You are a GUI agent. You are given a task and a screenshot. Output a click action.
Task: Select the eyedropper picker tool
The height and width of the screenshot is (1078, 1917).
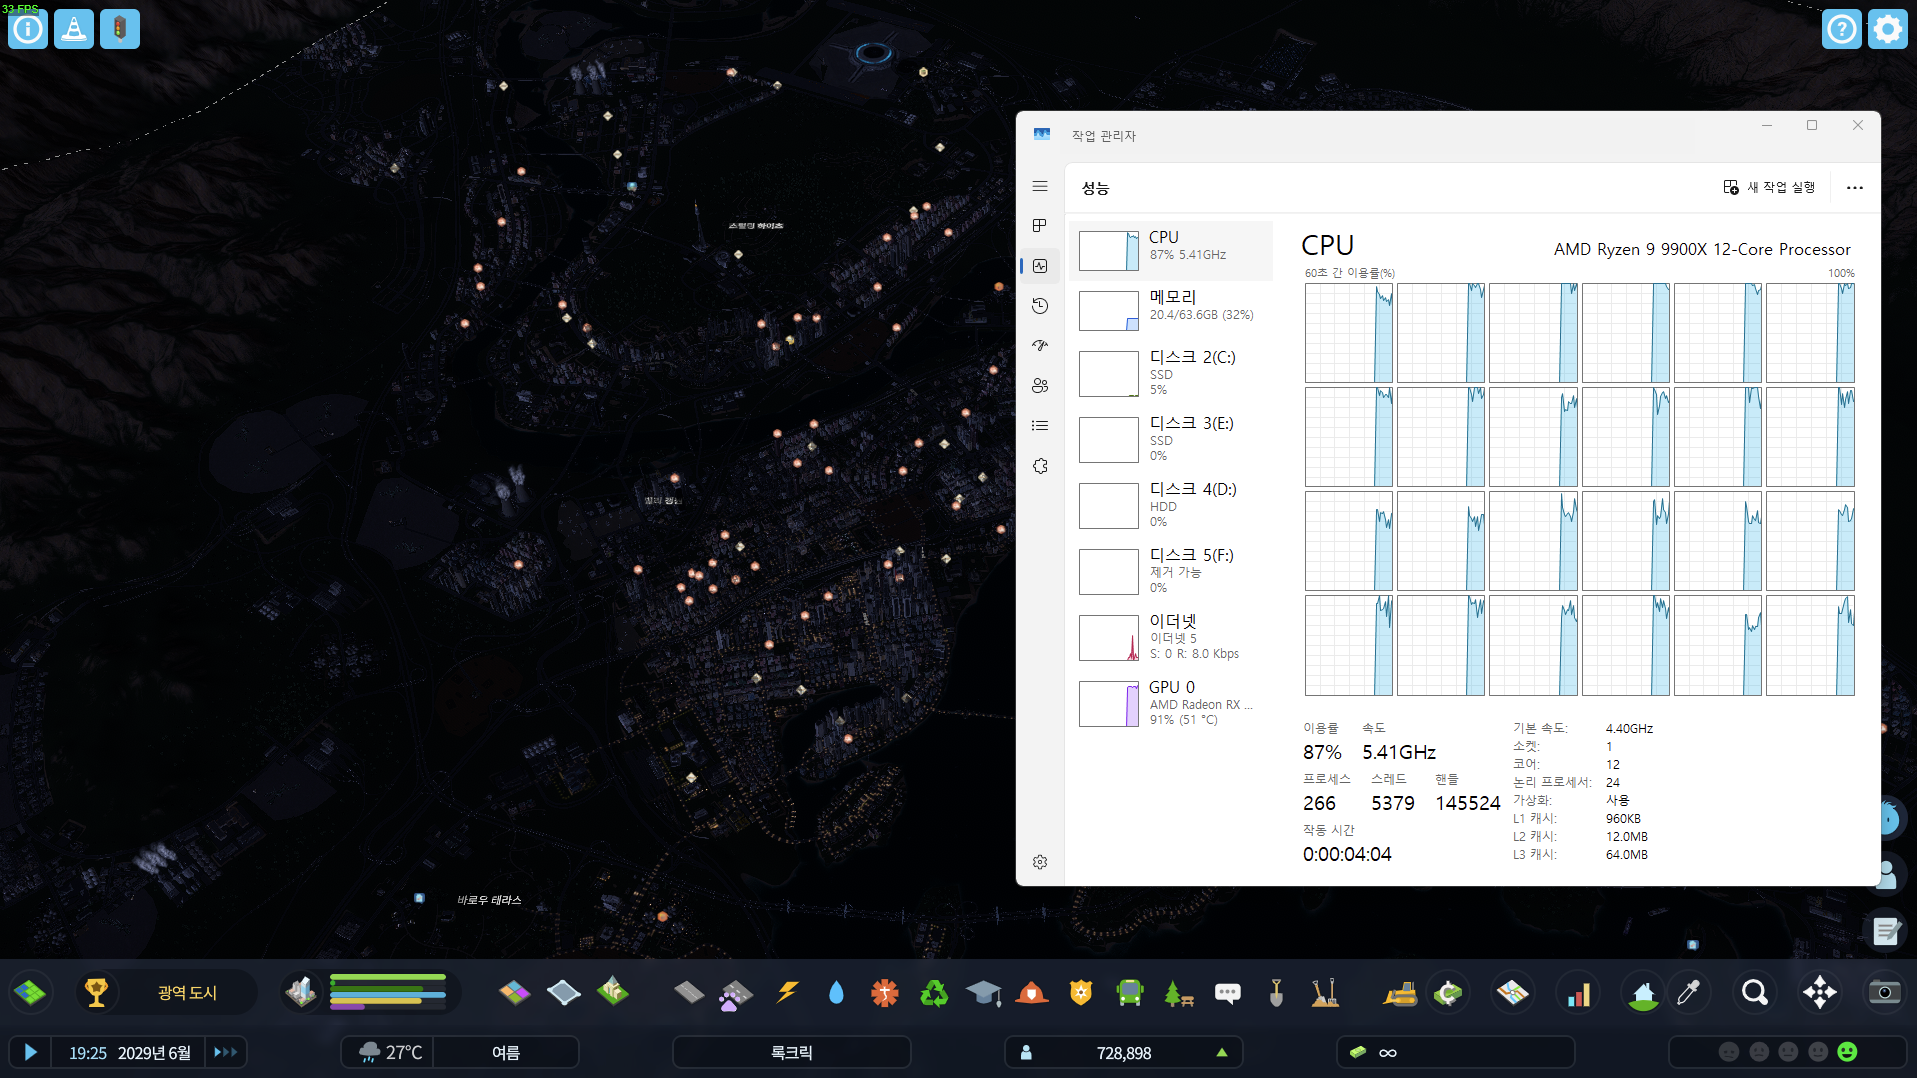1688,992
